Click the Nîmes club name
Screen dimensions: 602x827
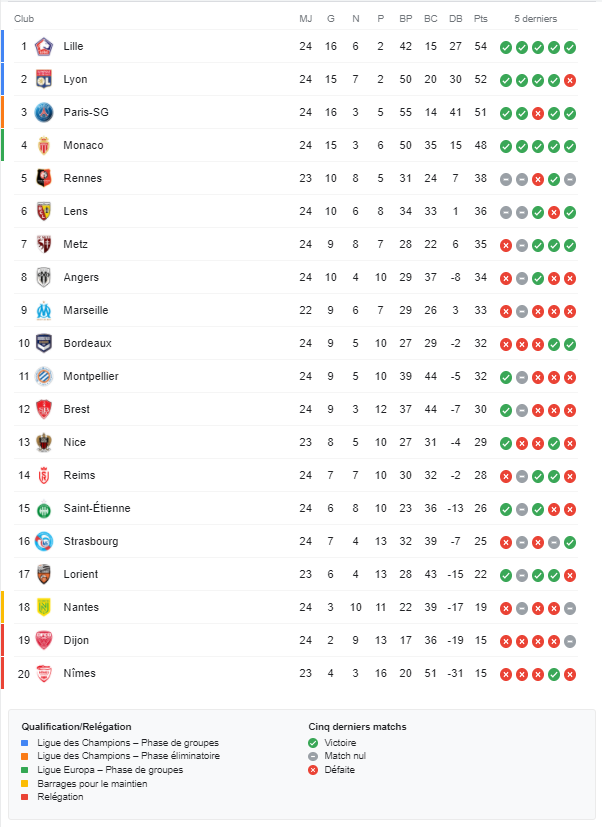coord(79,674)
